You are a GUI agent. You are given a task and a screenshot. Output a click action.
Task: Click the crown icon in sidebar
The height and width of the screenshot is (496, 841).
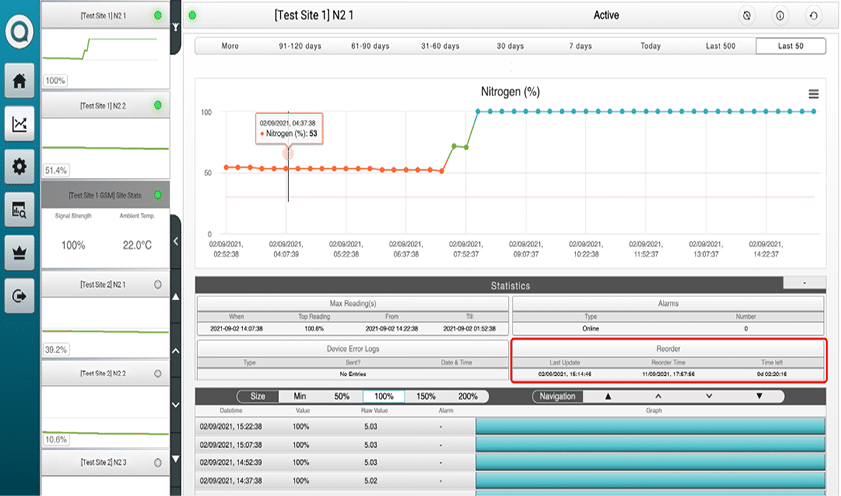pos(19,252)
